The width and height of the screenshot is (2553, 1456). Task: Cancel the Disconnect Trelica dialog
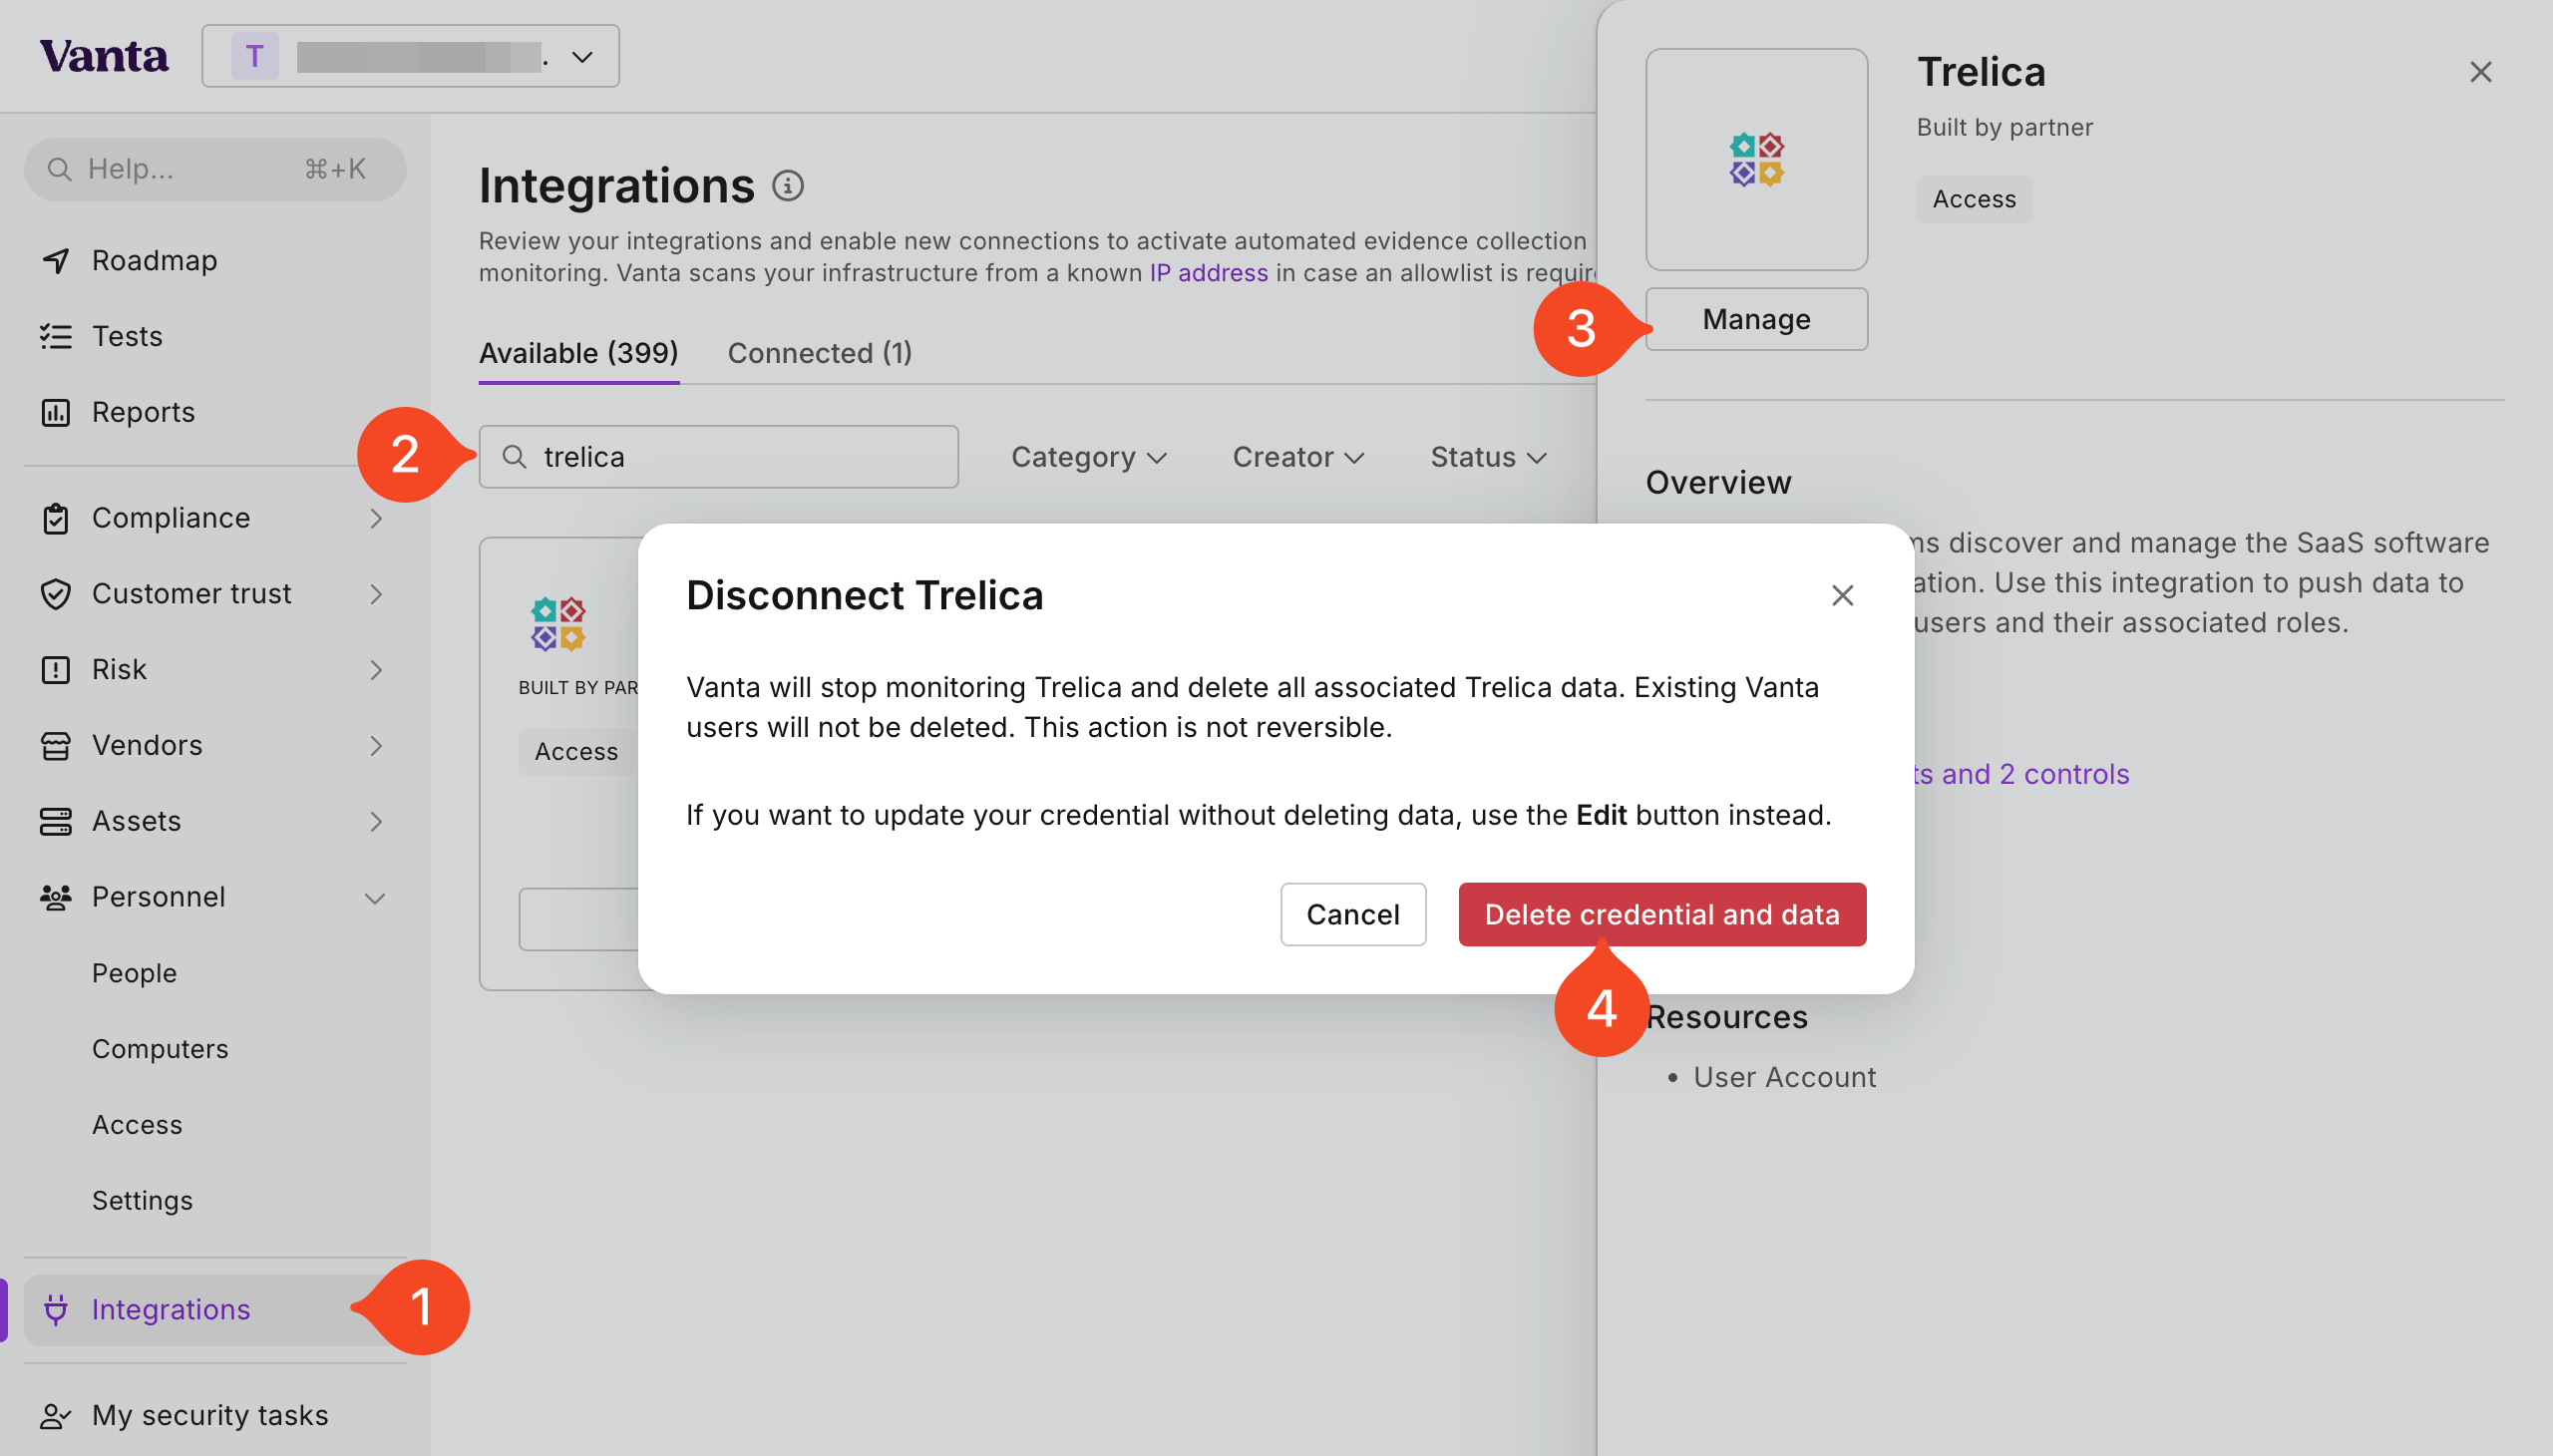coord(1353,914)
